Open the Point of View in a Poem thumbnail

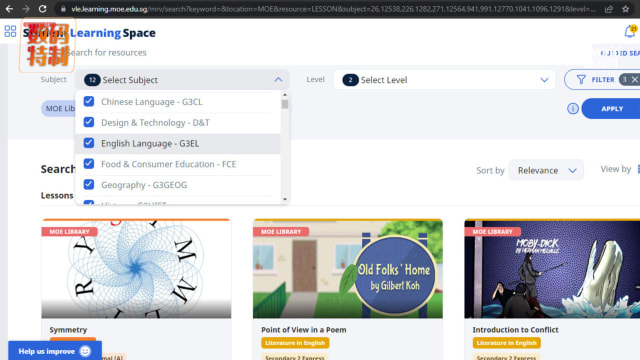[348, 269]
